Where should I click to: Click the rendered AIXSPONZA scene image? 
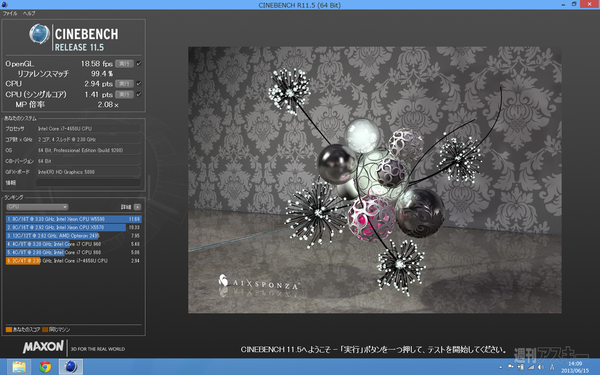click(x=375, y=180)
